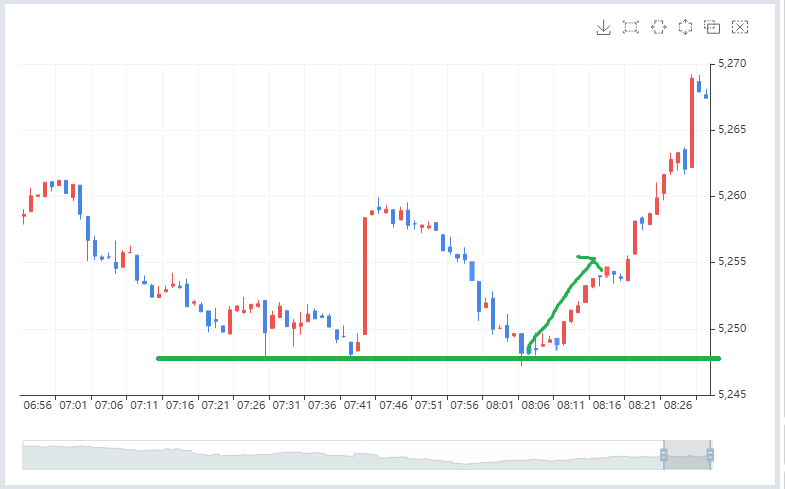This screenshot has height=489, width=785.
Task: Click the 5,260 price axis label
Action: click(732, 196)
